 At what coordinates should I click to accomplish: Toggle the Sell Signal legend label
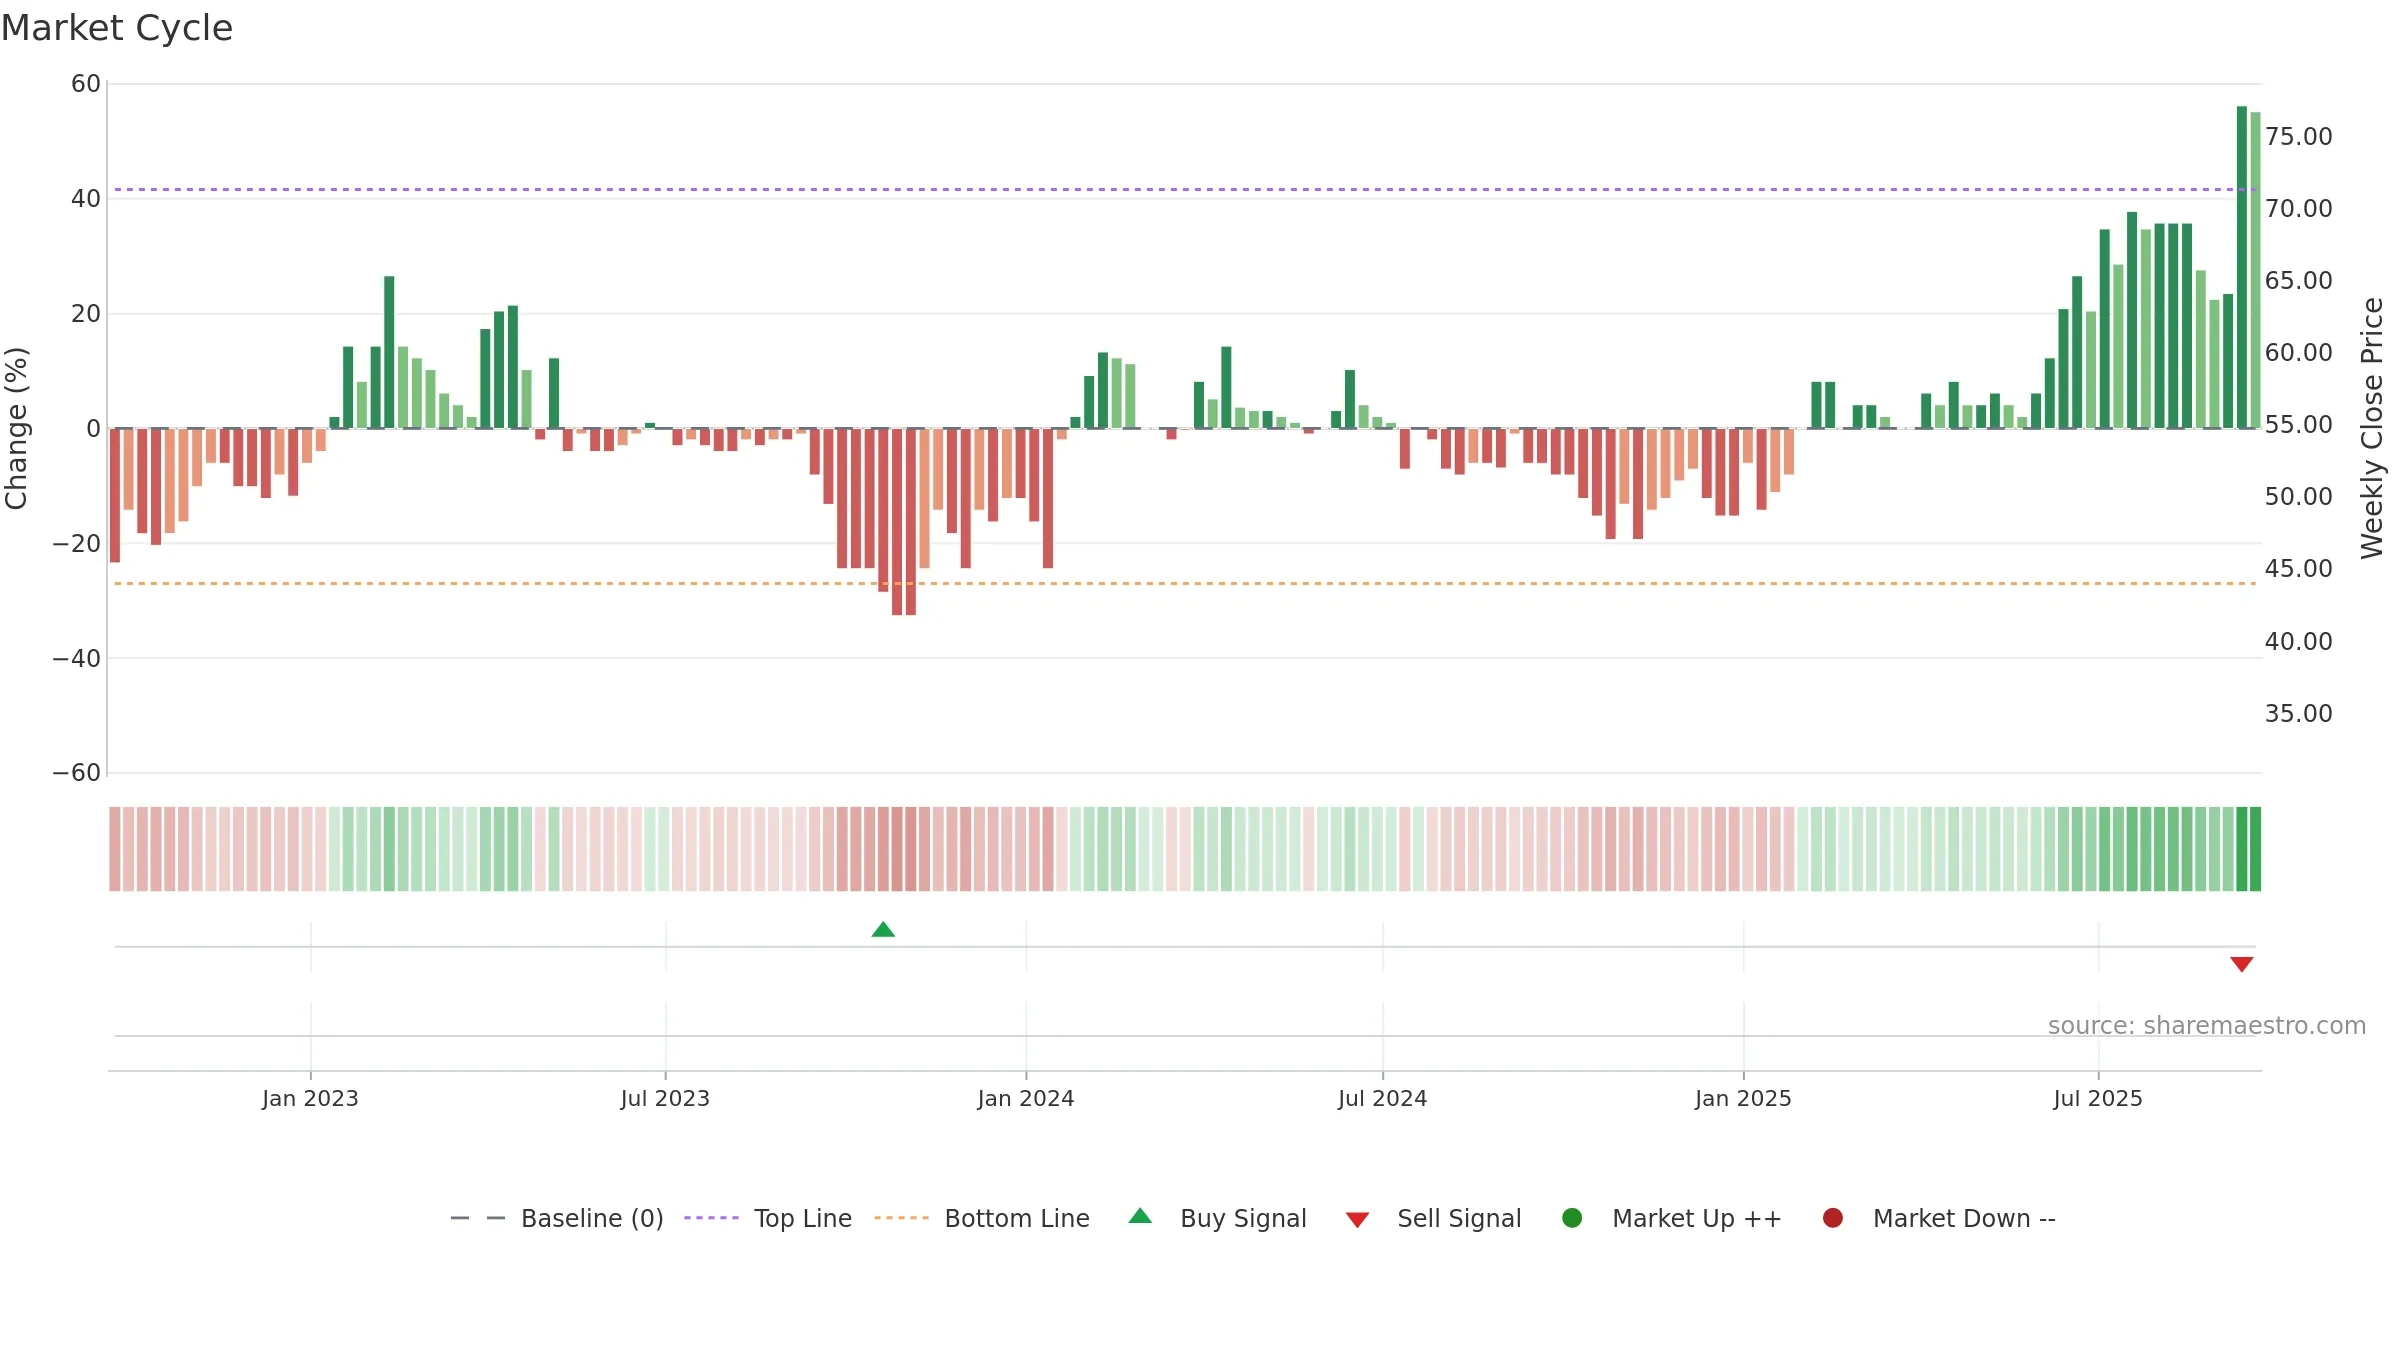[1459, 1218]
